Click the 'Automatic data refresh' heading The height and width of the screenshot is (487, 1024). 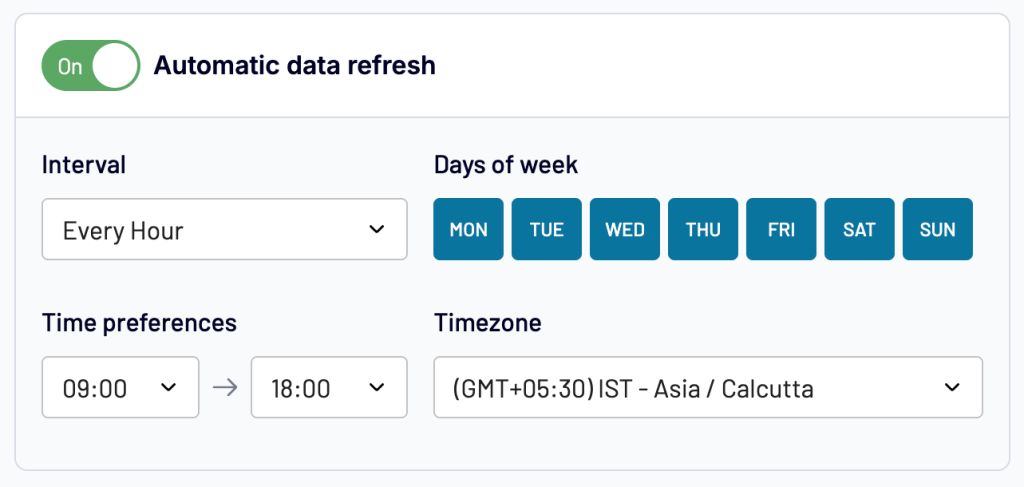[x=294, y=66]
